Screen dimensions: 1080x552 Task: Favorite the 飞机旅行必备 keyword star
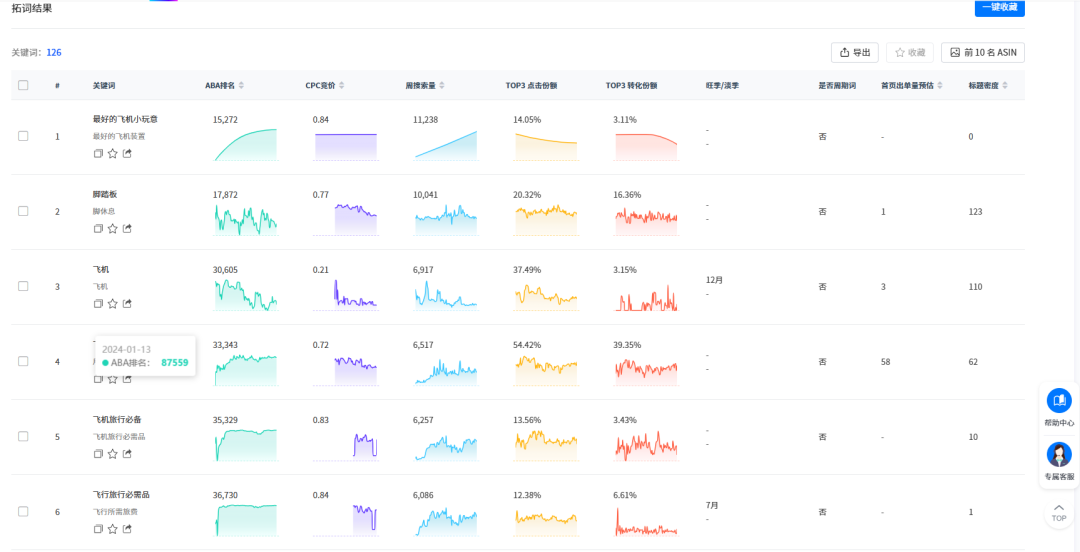point(113,453)
